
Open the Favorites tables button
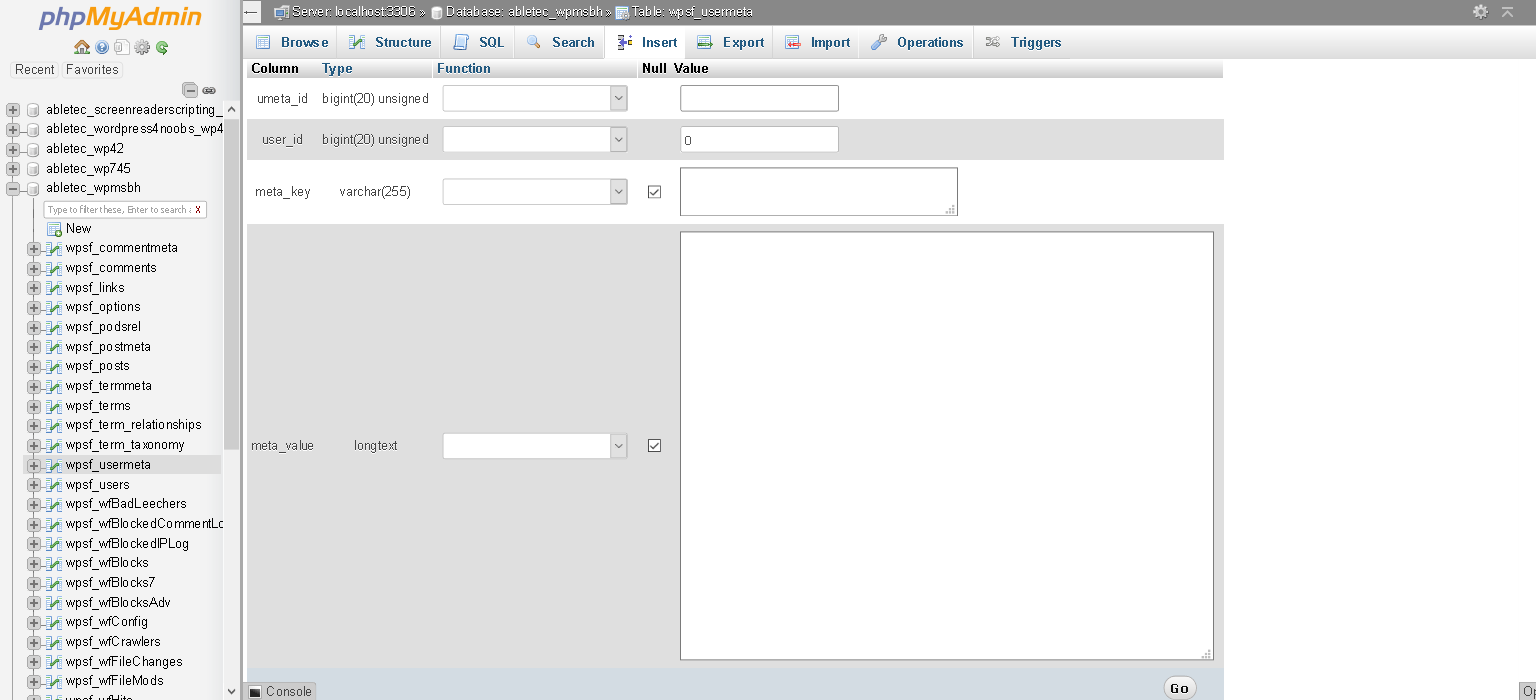(x=92, y=70)
